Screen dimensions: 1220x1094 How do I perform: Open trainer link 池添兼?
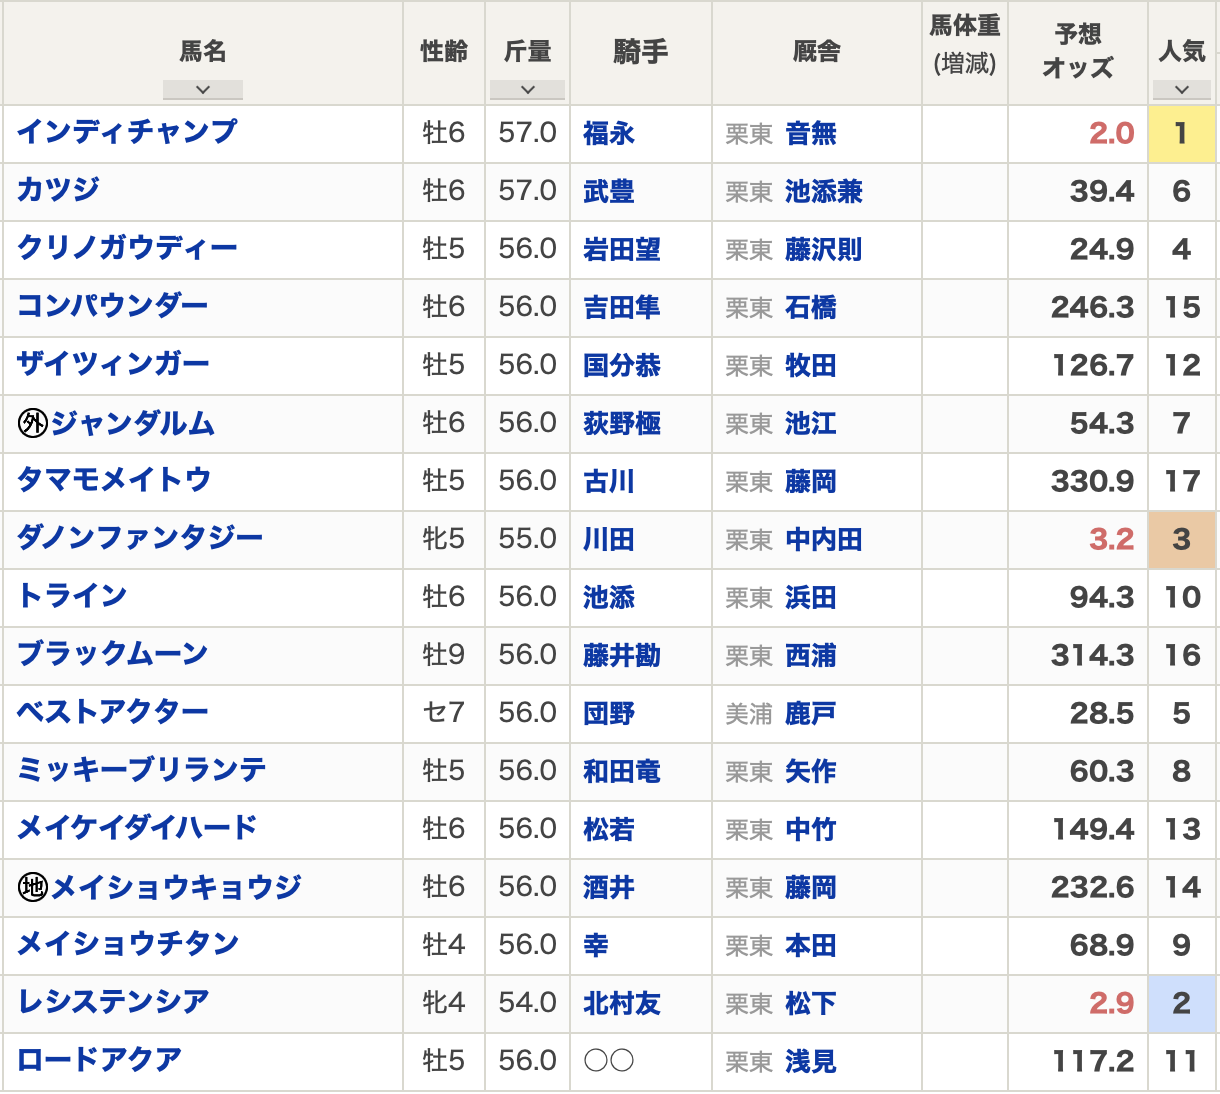click(823, 191)
